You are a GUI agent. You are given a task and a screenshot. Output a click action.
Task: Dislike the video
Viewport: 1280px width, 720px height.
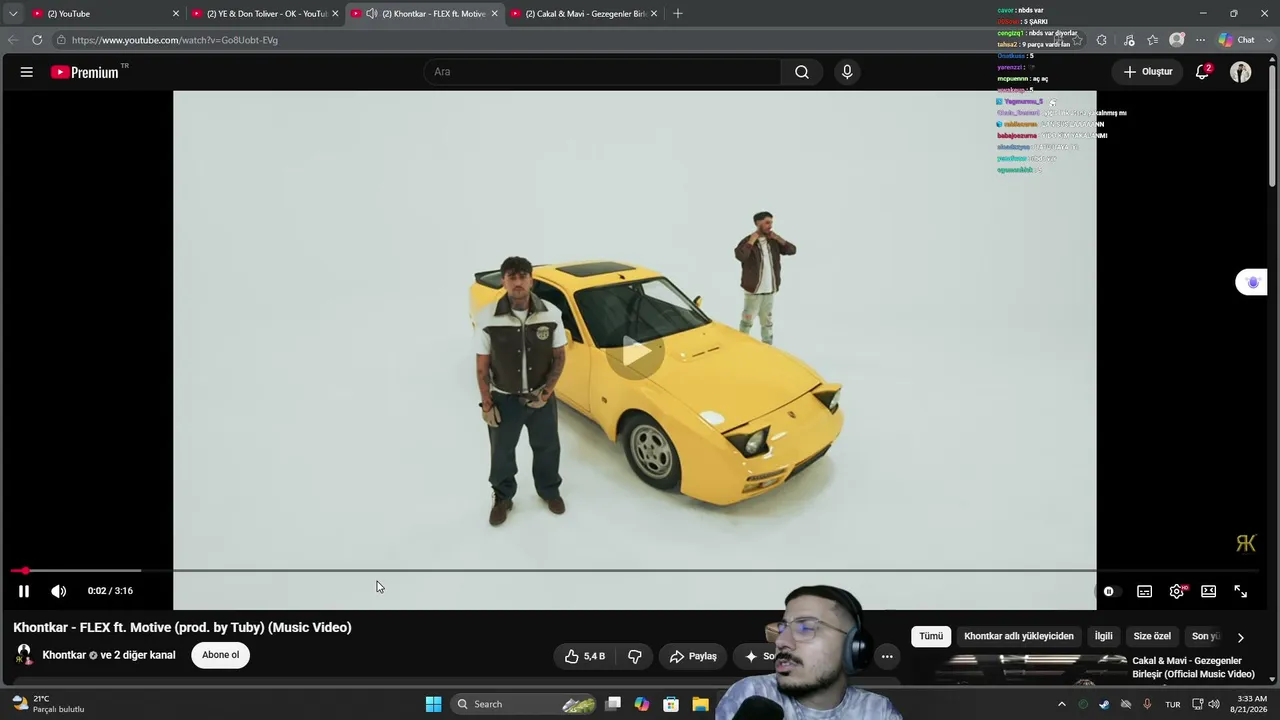coord(634,656)
